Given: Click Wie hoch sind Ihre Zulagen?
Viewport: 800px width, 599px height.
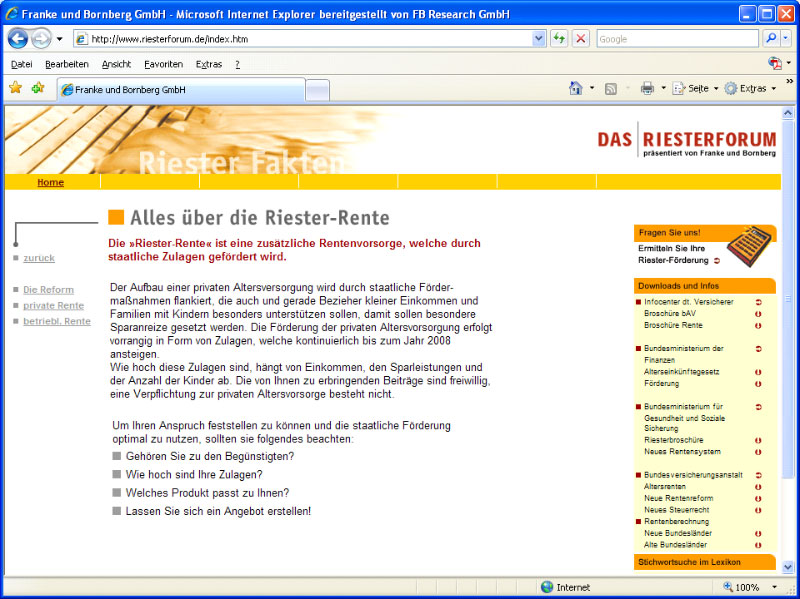Looking at the screenshot, I should coord(194,475).
